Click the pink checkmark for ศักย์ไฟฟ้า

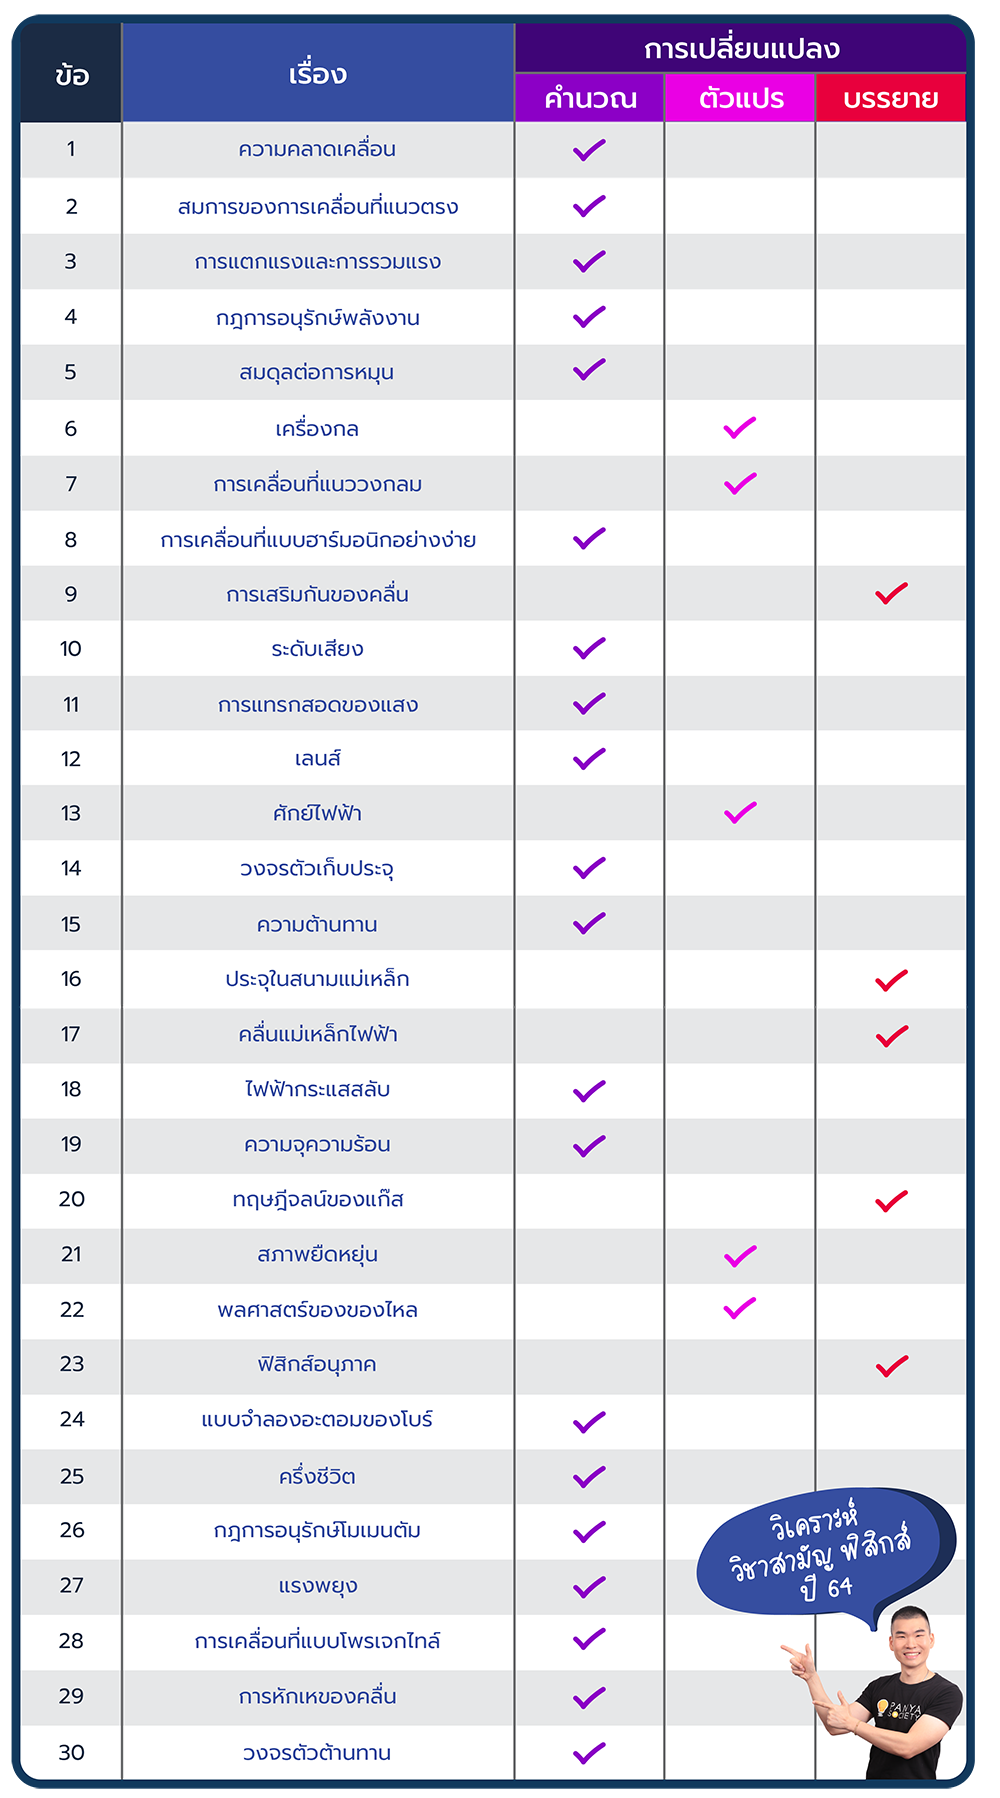(740, 812)
